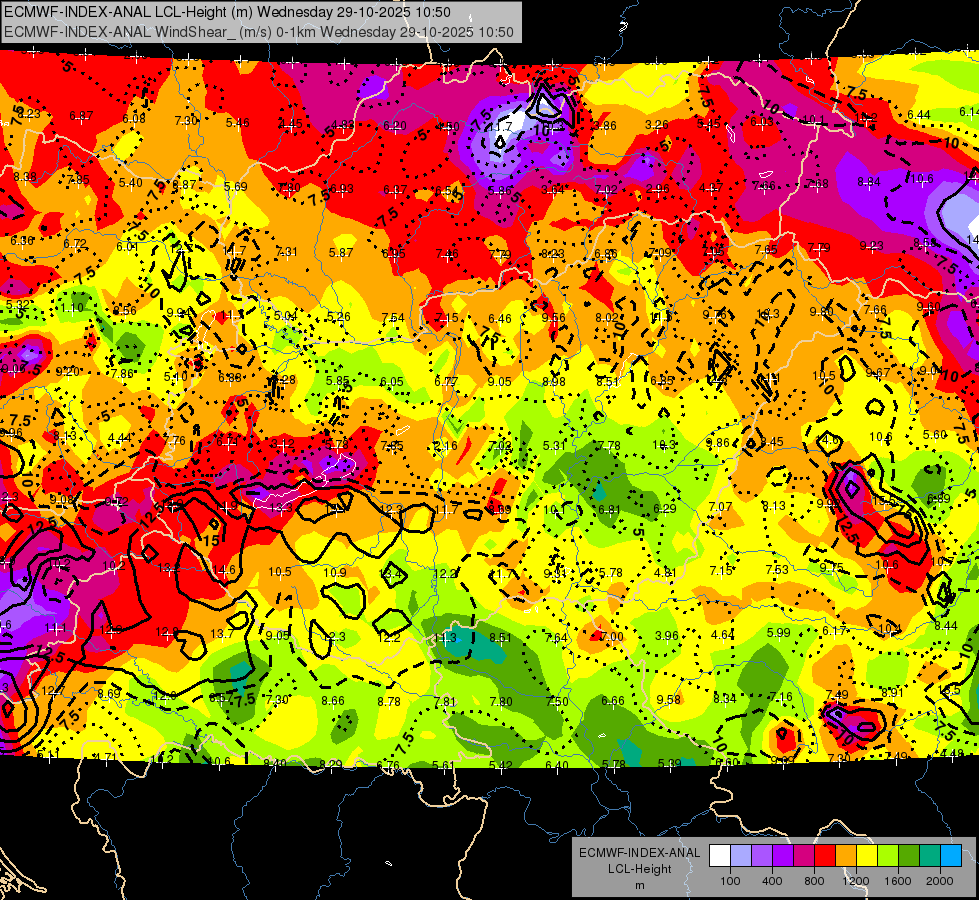Click the white legend swatch

[720, 855]
